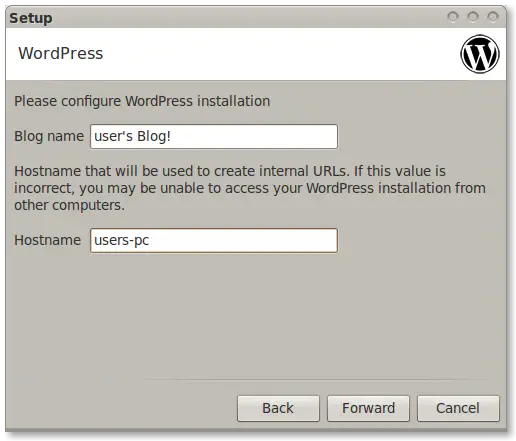Click the middle window control button in title bar
516x441 pixels.
pyautogui.click(x=473, y=16)
